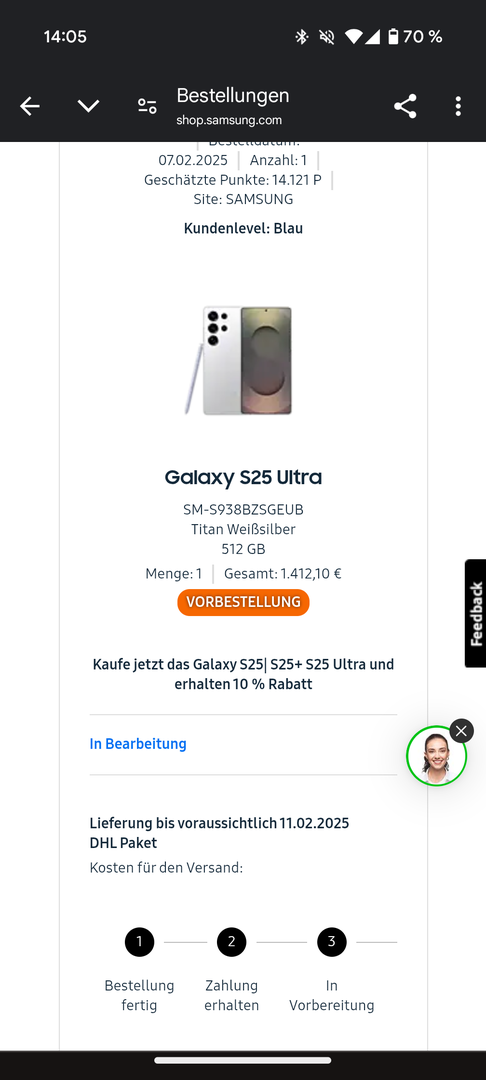
Task: Tap shop.samsung.com URL text
Action: [229, 120]
